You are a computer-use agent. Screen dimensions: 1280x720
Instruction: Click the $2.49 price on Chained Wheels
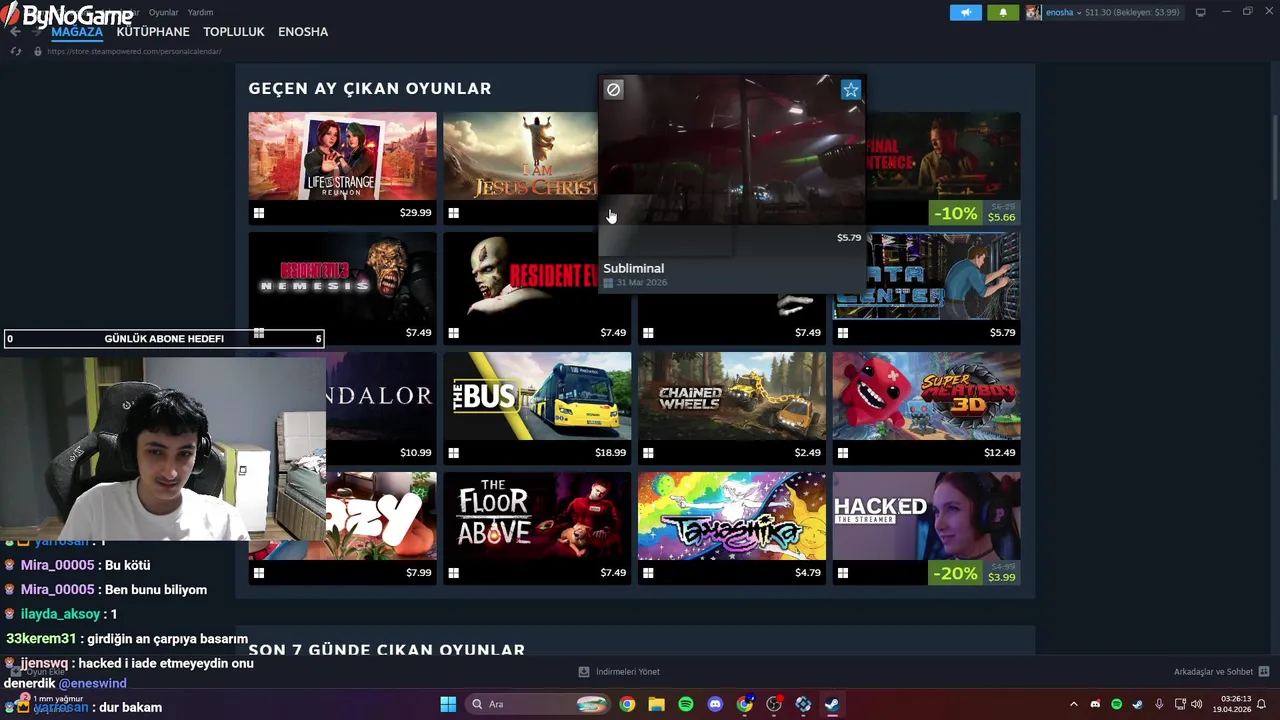(807, 453)
